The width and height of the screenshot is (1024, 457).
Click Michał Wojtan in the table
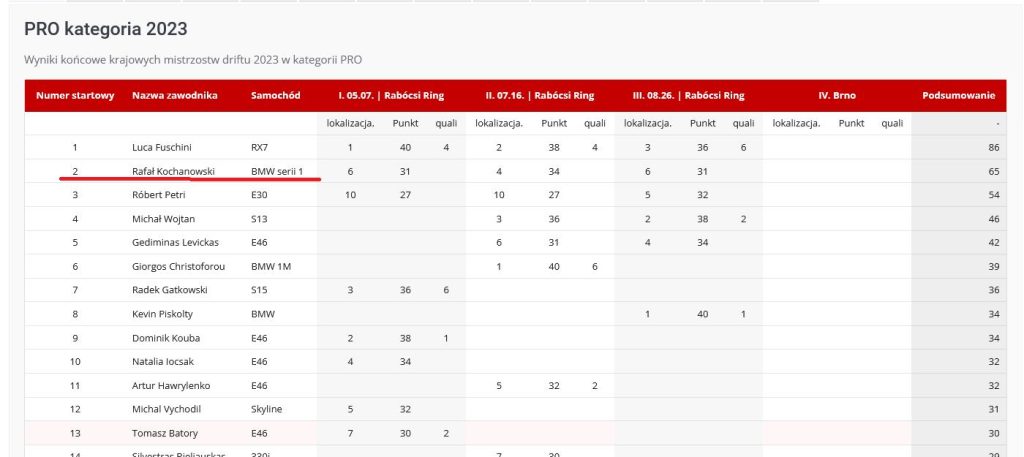(163, 219)
